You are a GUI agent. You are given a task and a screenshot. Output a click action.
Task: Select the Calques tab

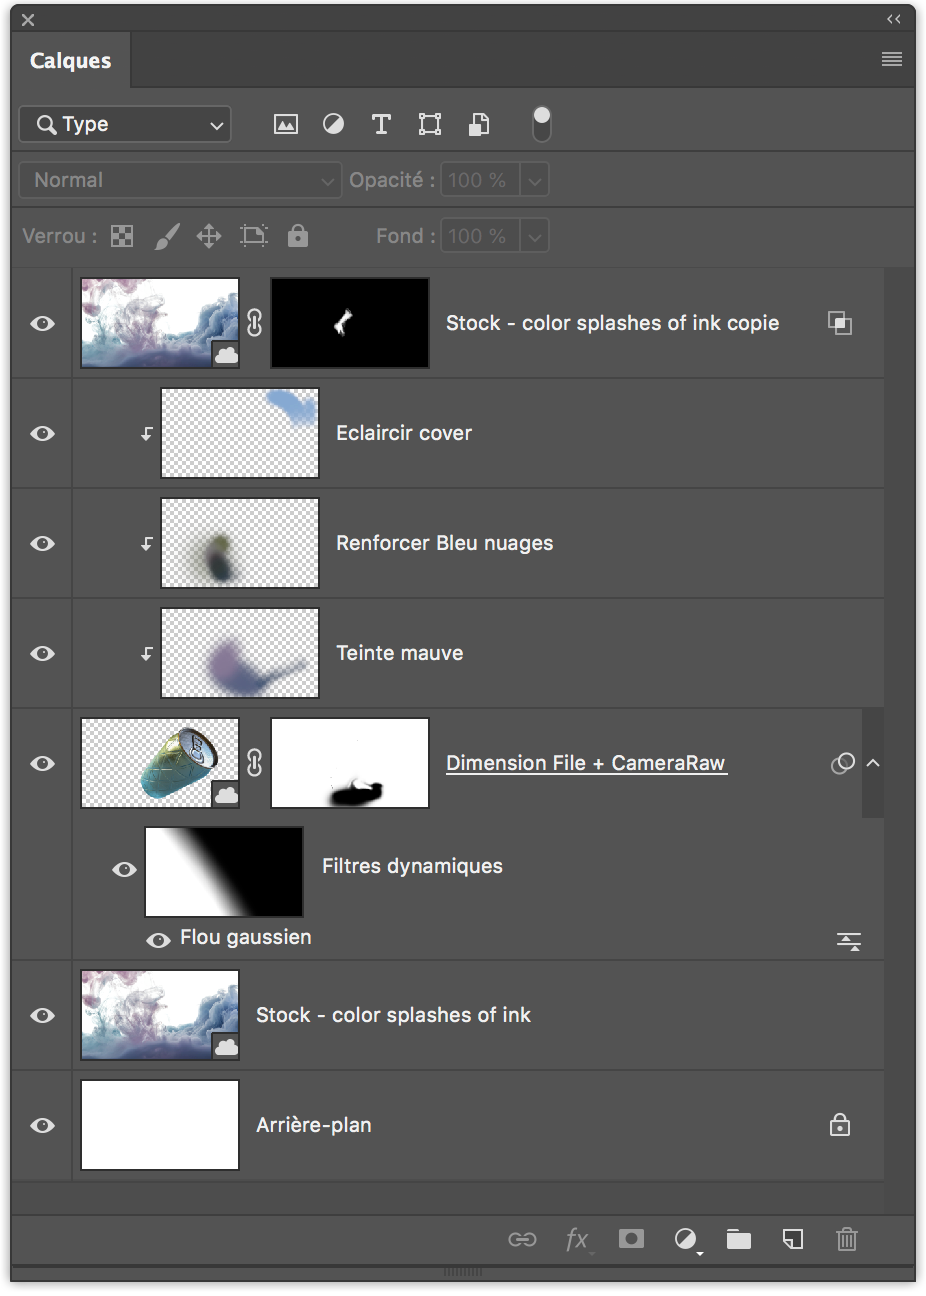click(x=71, y=61)
